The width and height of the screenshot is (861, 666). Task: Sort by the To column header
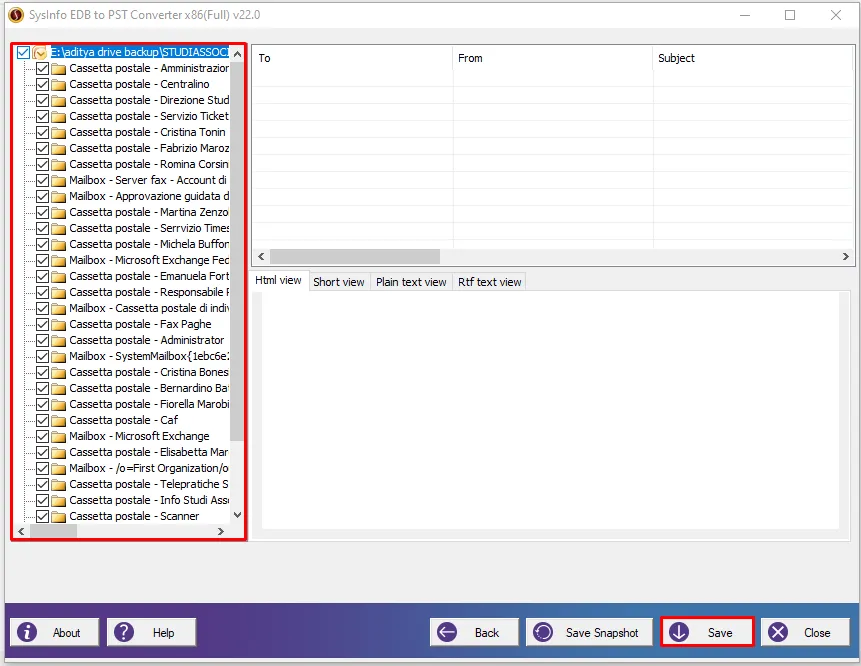click(353, 58)
